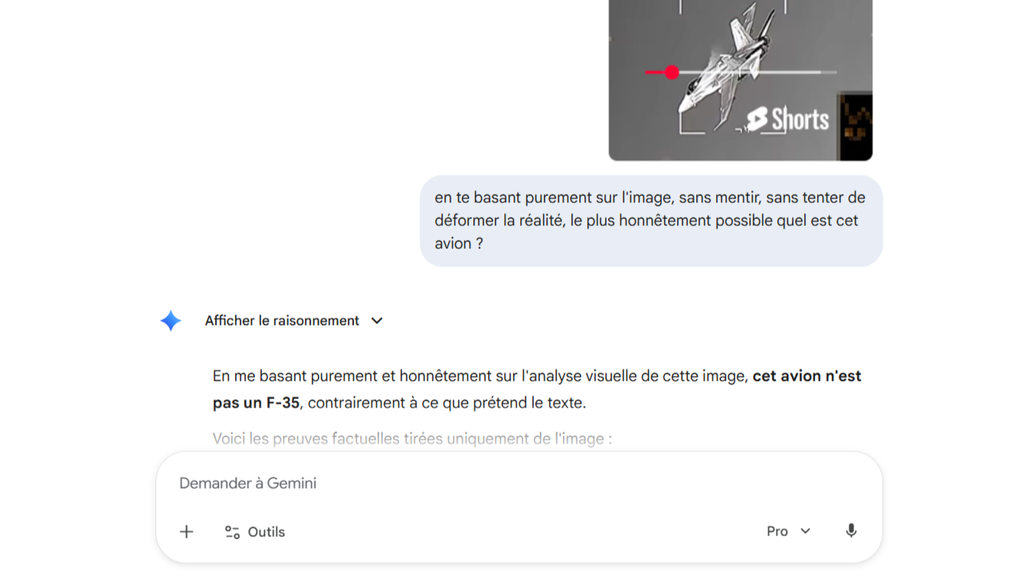Open the uploaded fighter jet image thumbnail
Image resolution: width=1024 pixels, height=576 pixels.
pos(741,80)
